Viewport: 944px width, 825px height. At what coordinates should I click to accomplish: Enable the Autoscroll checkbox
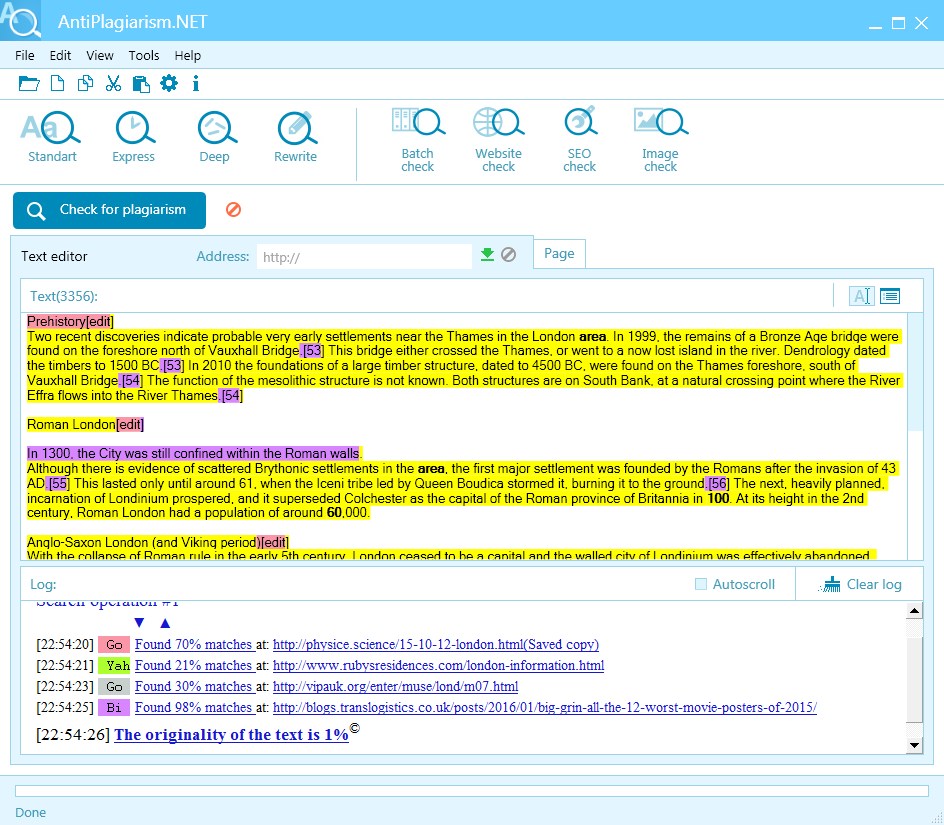pos(701,584)
